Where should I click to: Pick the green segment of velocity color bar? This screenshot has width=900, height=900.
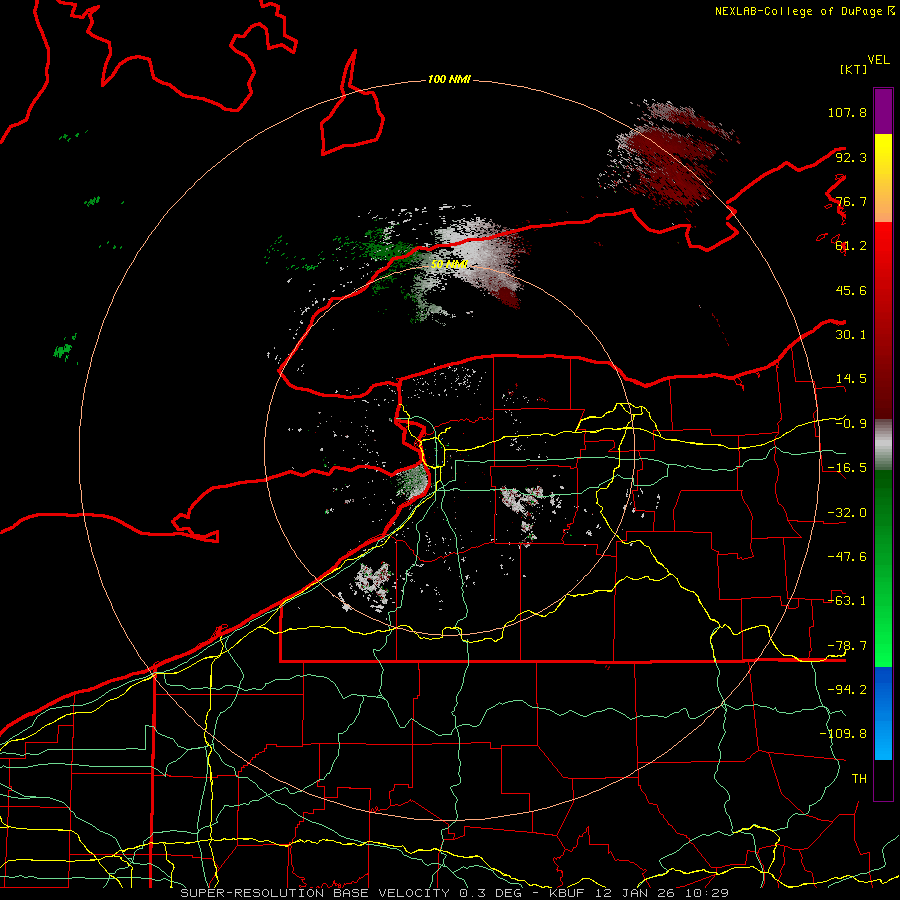tap(883, 568)
